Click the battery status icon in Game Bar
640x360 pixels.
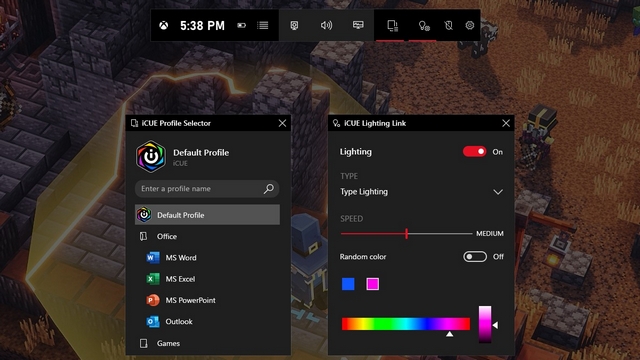point(241,26)
